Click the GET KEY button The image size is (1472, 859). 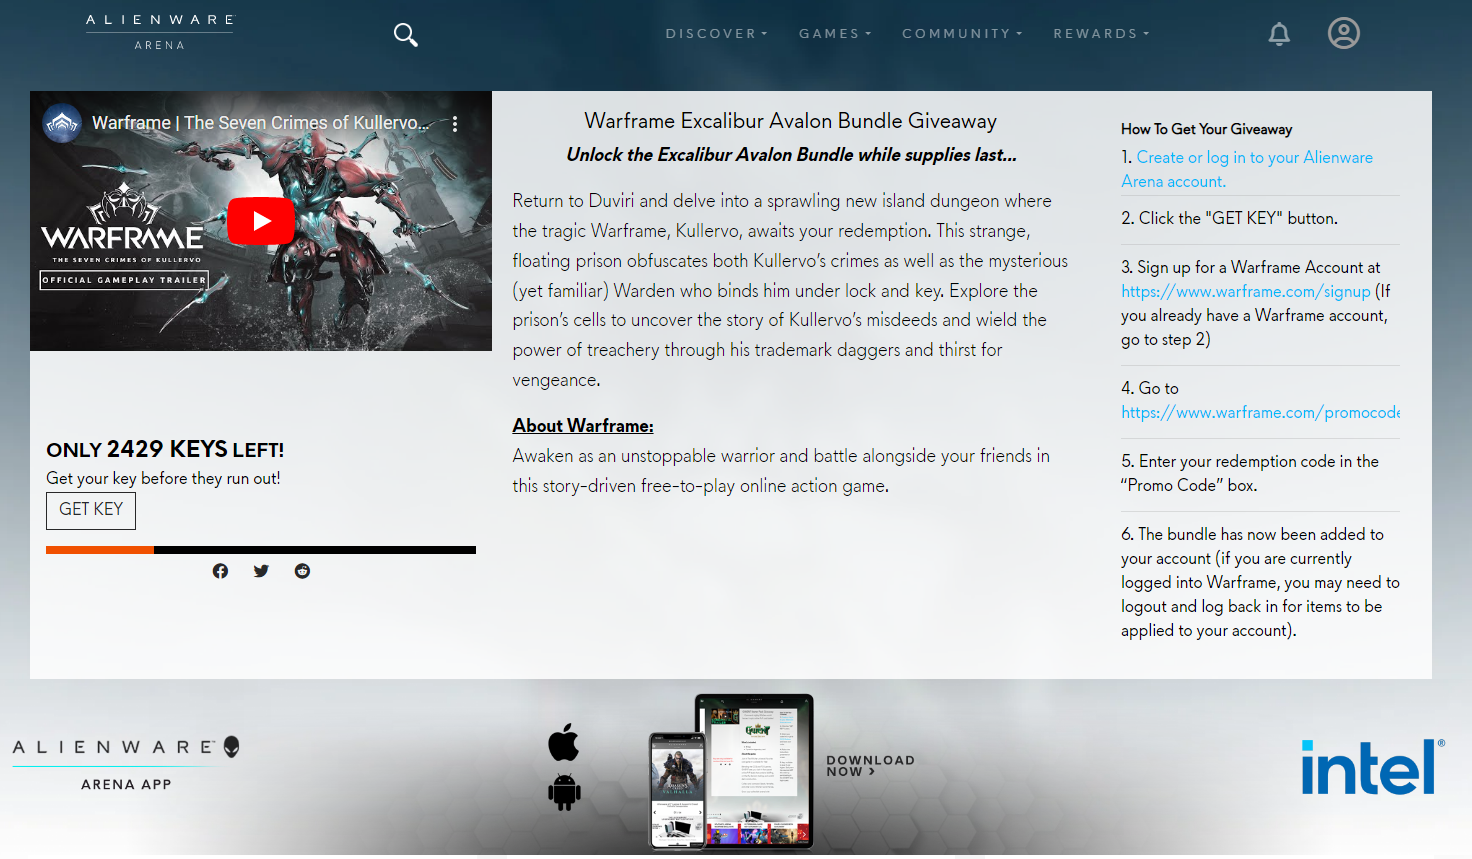pos(91,510)
